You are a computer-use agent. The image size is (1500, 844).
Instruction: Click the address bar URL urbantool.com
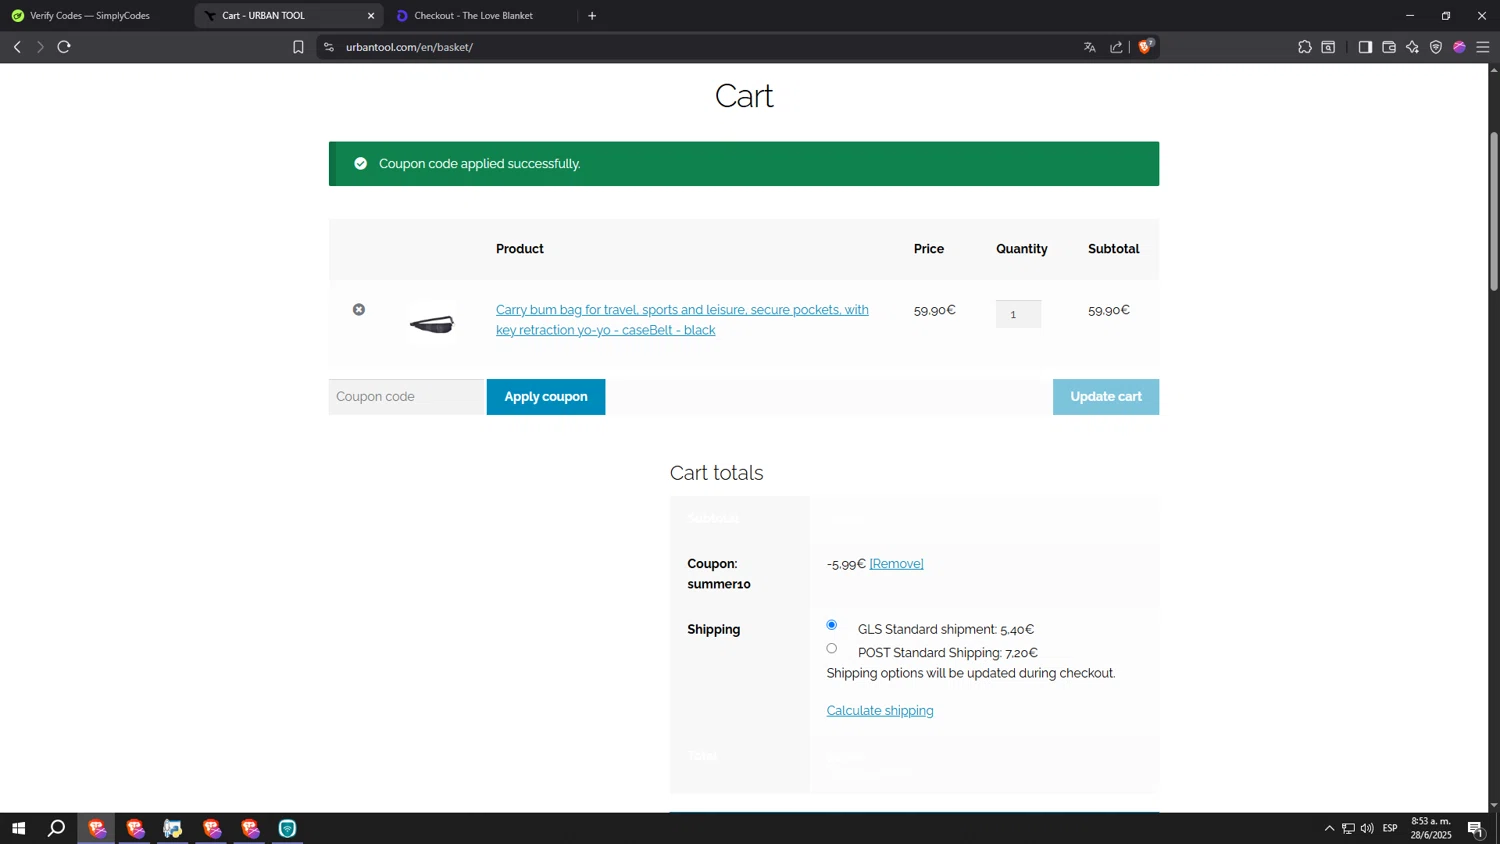(410, 47)
